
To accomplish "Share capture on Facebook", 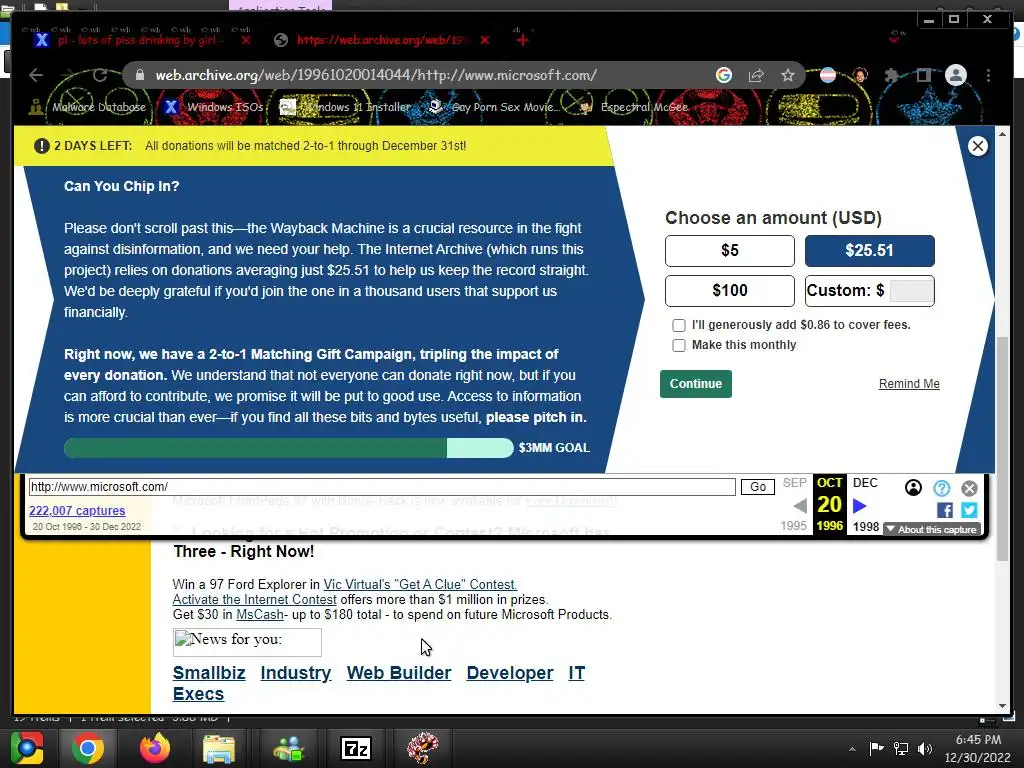I will coord(944,510).
